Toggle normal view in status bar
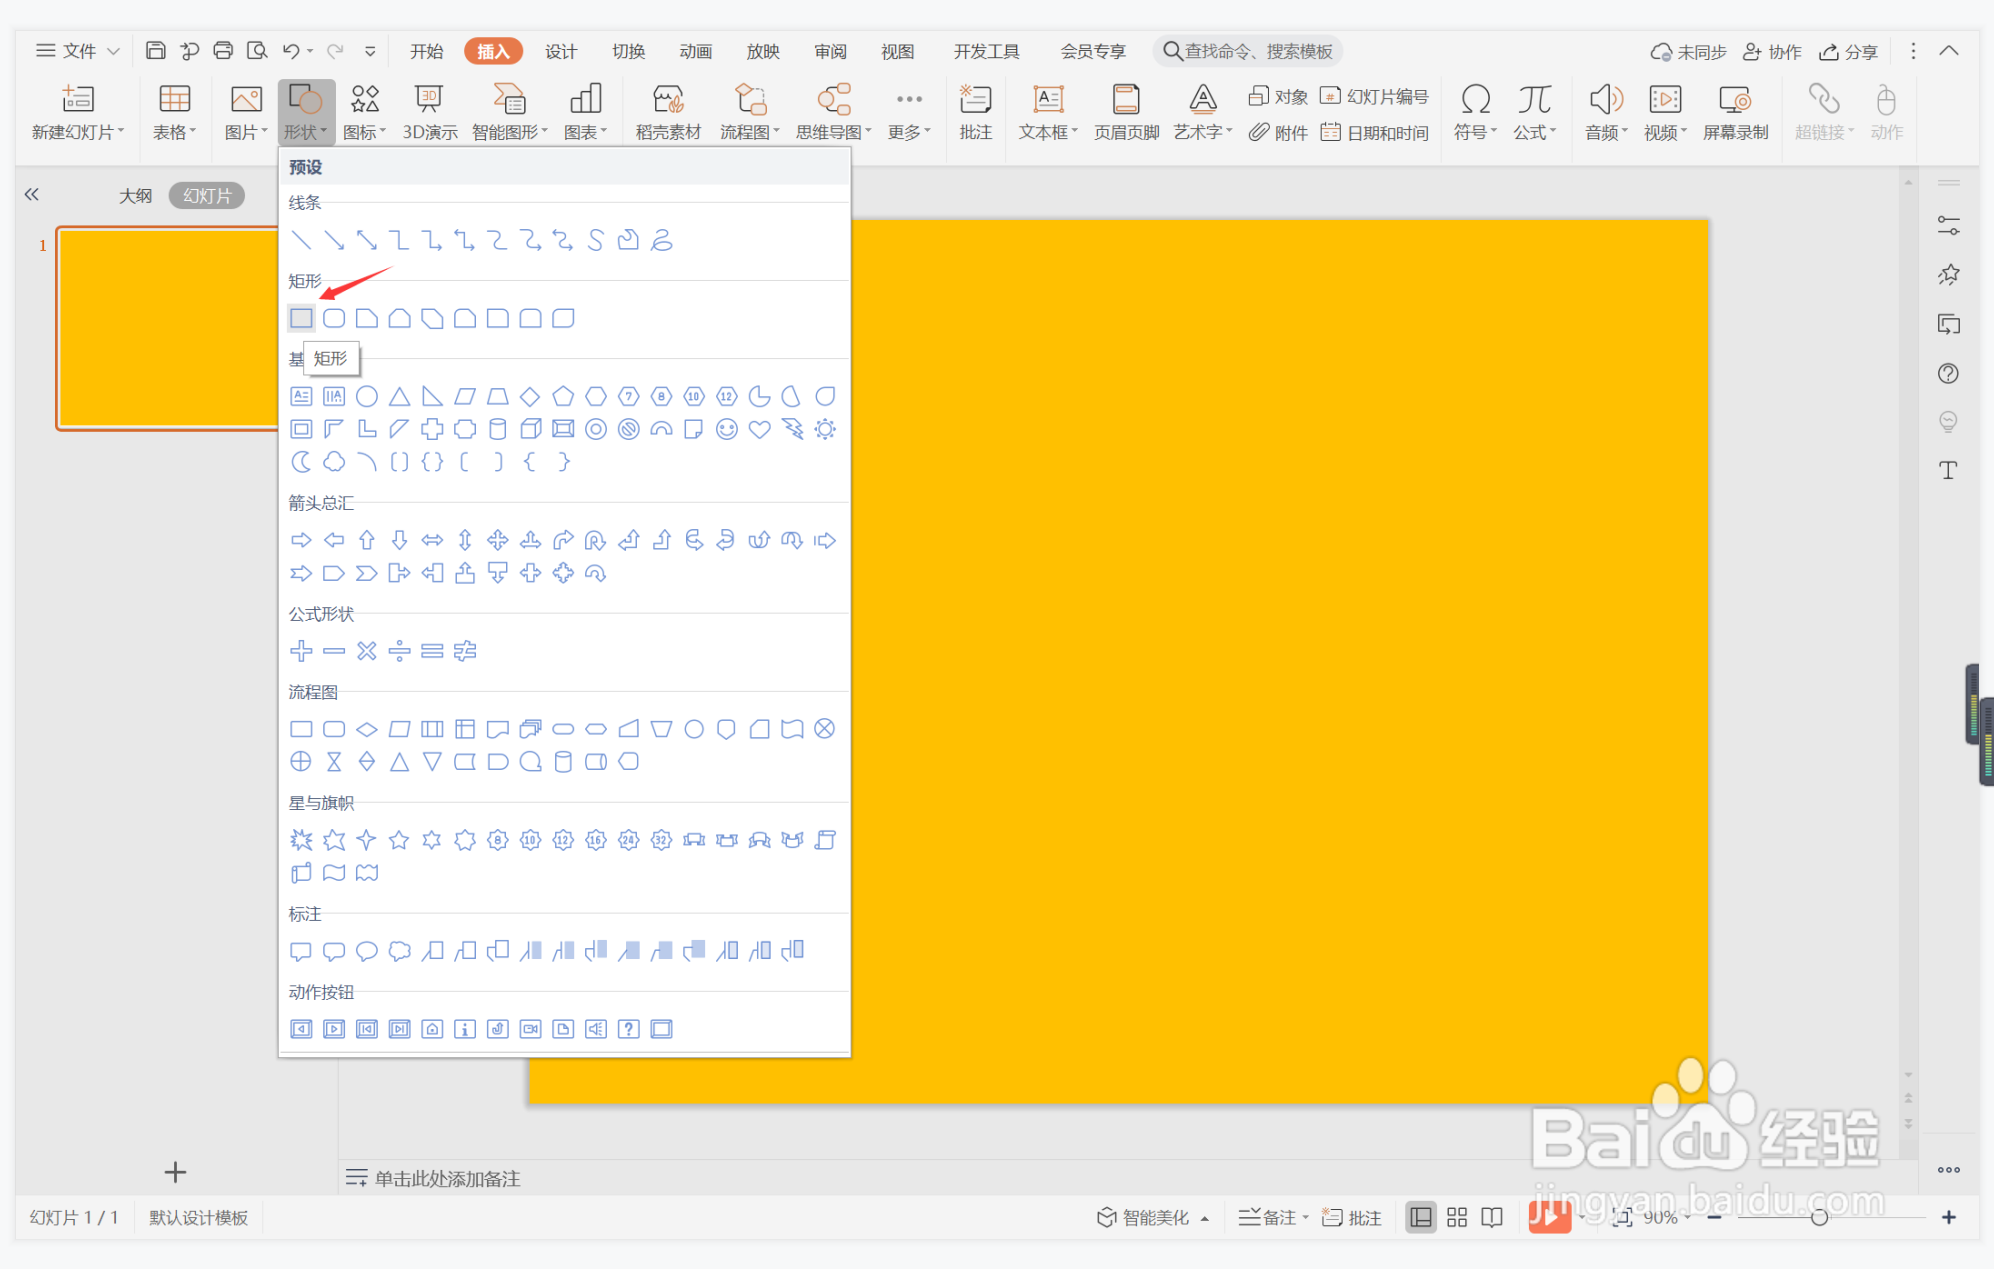This screenshot has height=1269, width=1994. [1420, 1217]
